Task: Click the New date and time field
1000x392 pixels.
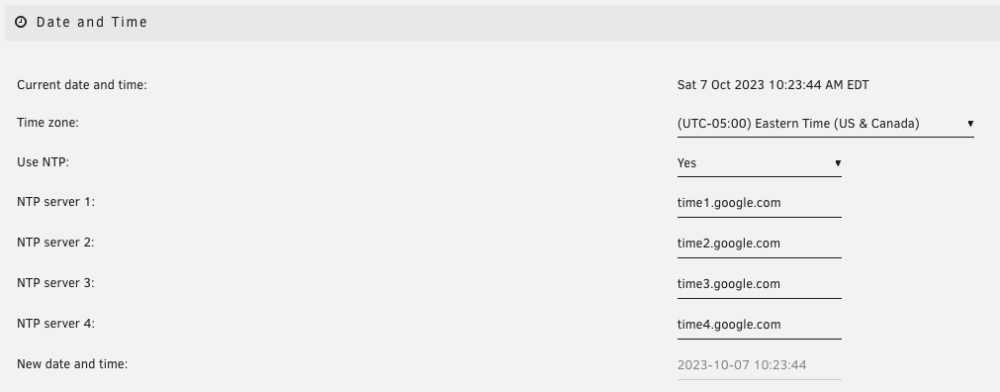Action: point(759,365)
